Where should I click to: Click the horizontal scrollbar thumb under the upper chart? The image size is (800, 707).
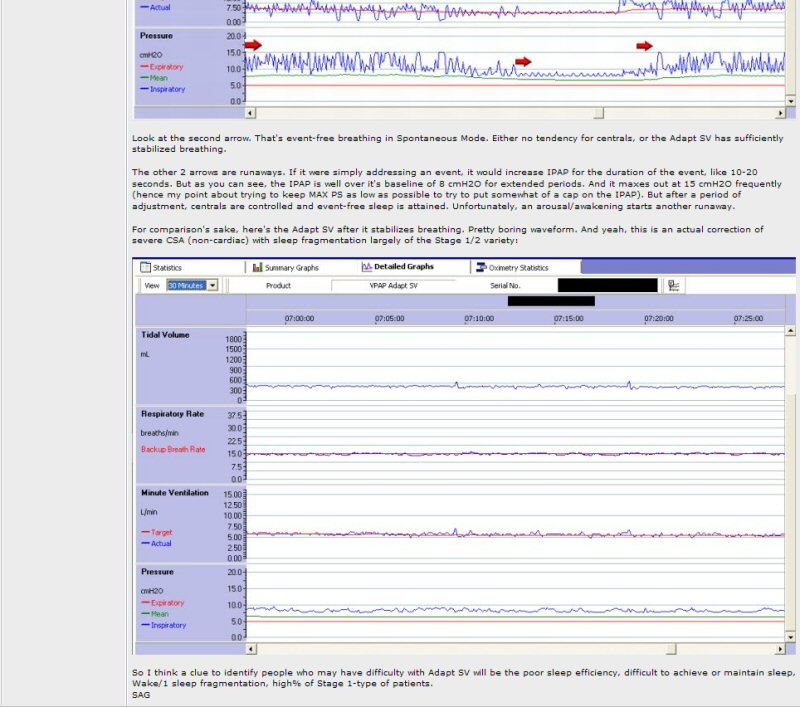tap(599, 113)
